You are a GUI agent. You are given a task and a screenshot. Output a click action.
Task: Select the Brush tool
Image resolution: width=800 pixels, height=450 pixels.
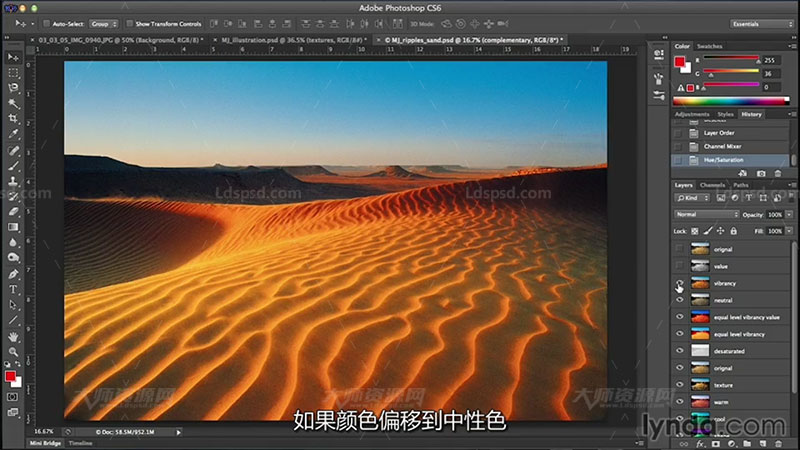13,166
